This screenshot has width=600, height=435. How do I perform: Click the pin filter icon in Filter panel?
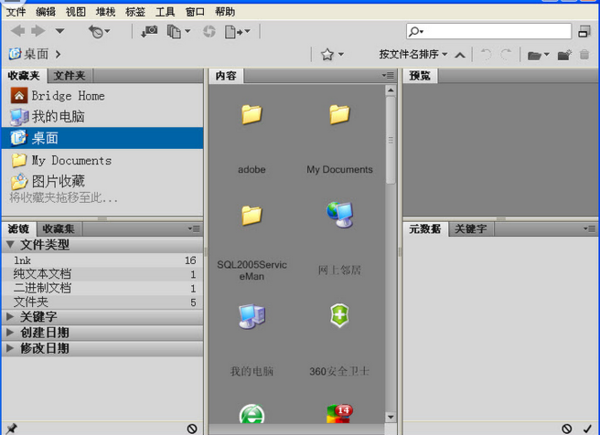[11, 428]
